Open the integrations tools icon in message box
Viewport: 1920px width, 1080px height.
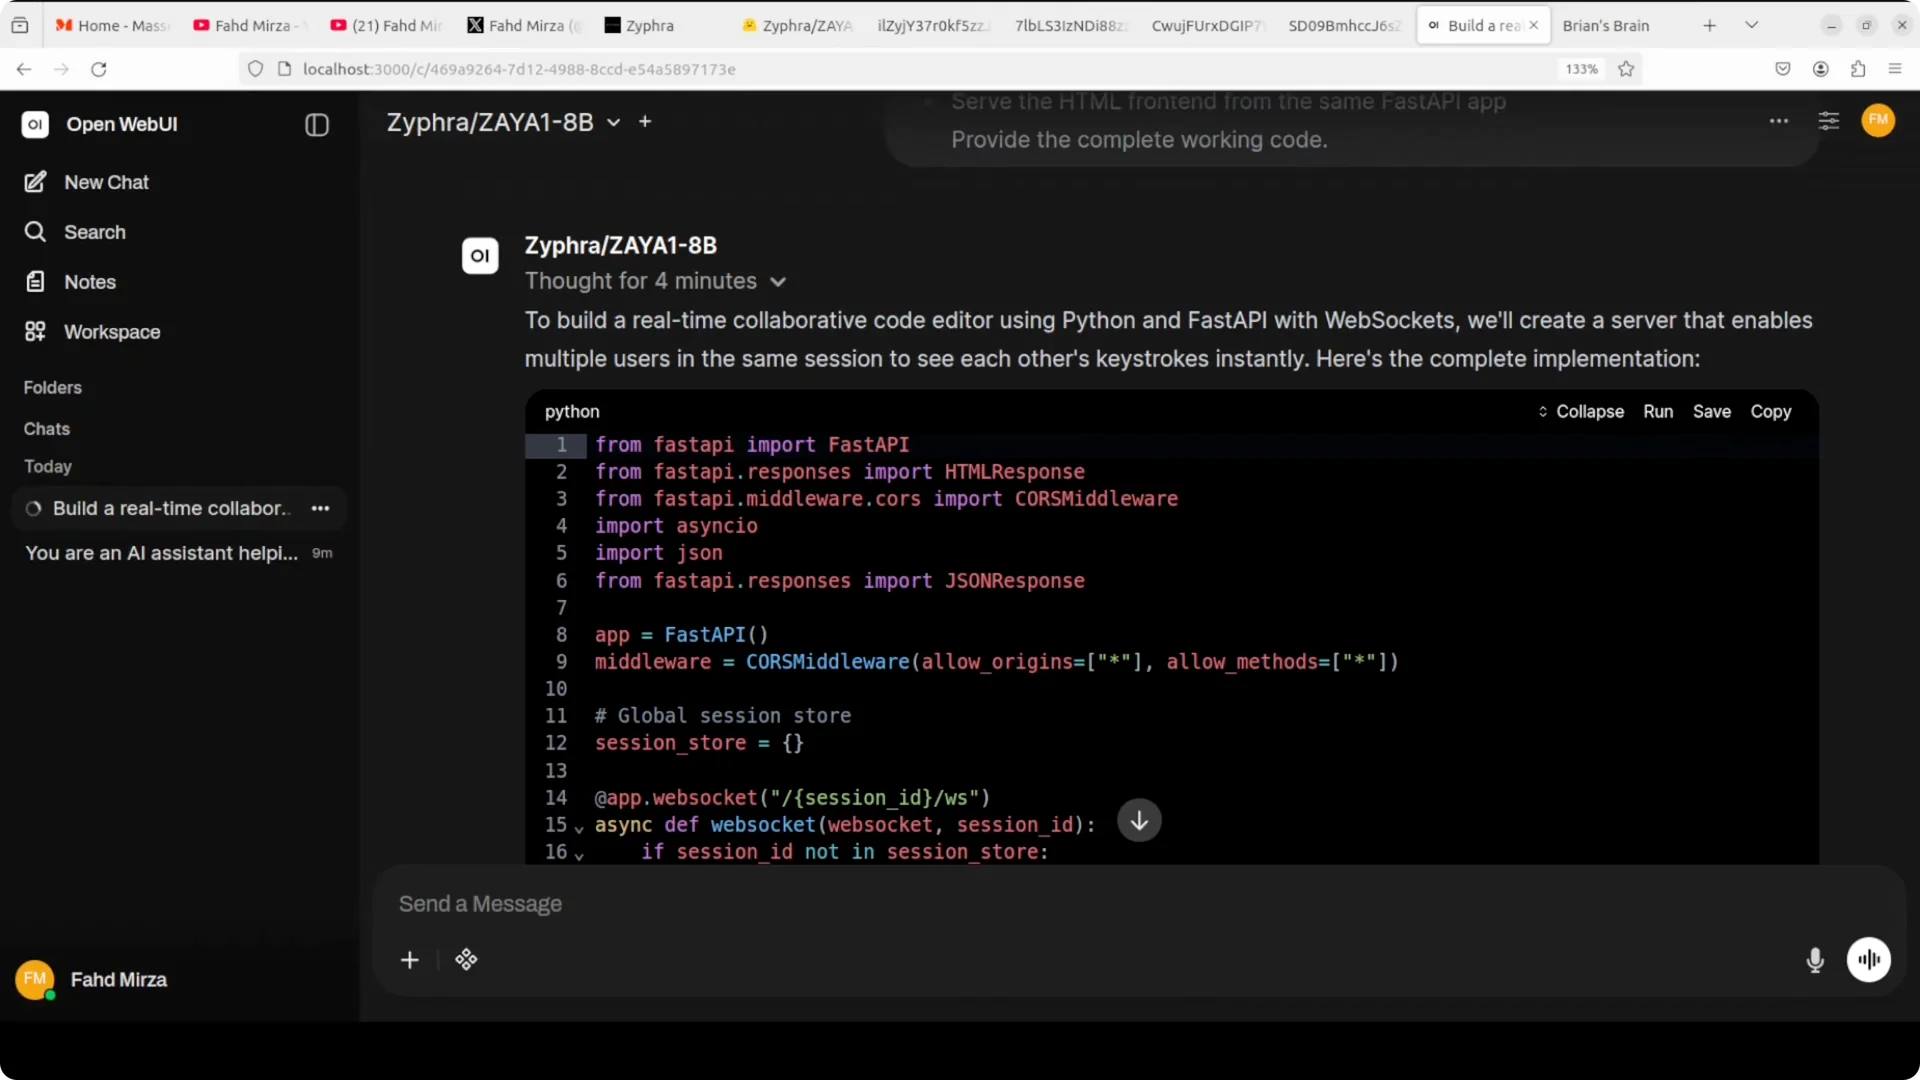[x=466, y=960]
